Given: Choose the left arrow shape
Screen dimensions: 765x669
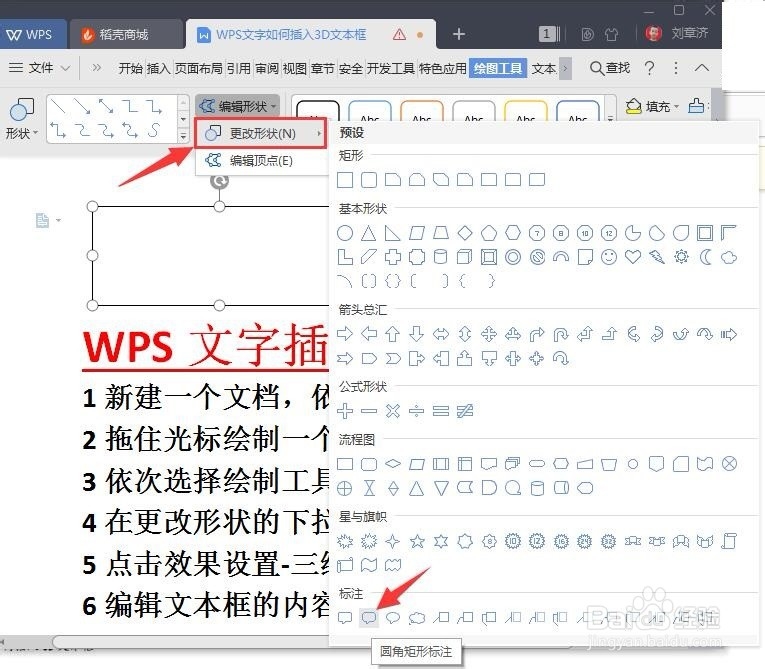Looking at the screenshot, I should [369, 334].
